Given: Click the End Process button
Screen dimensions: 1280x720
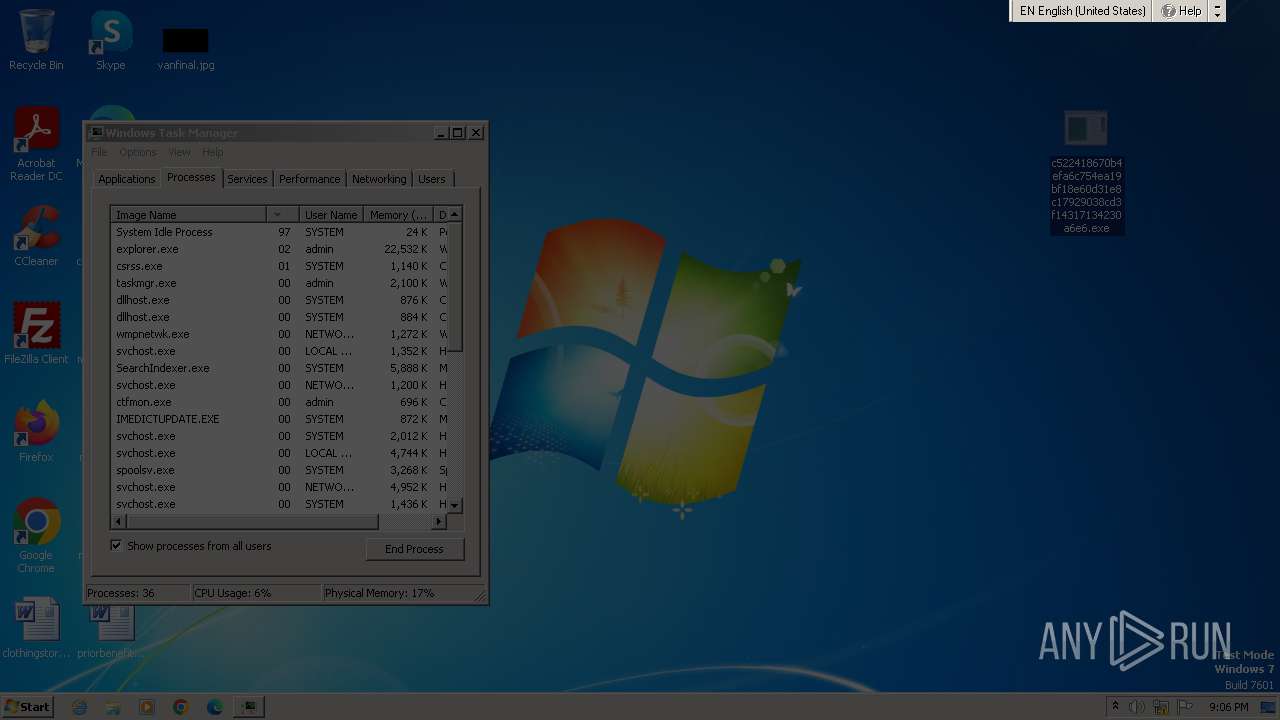Looking at the screenshot, I should pyautogui.click(x=414, y=549).
